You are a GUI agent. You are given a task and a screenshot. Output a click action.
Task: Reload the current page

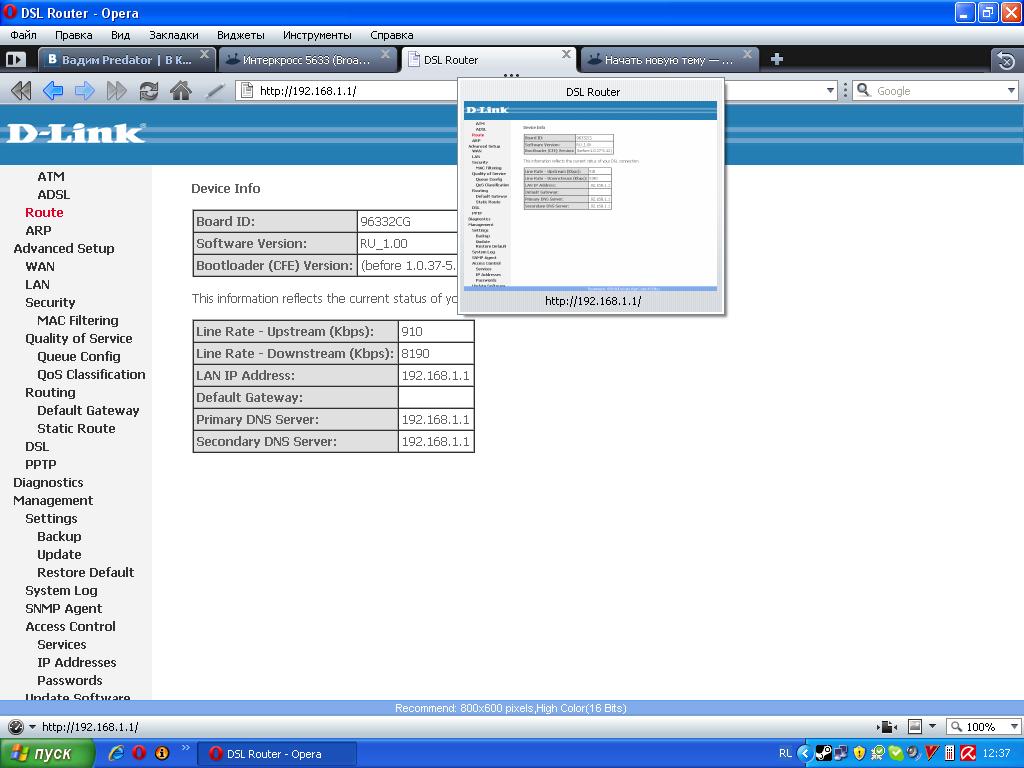[x=149, y=91]
